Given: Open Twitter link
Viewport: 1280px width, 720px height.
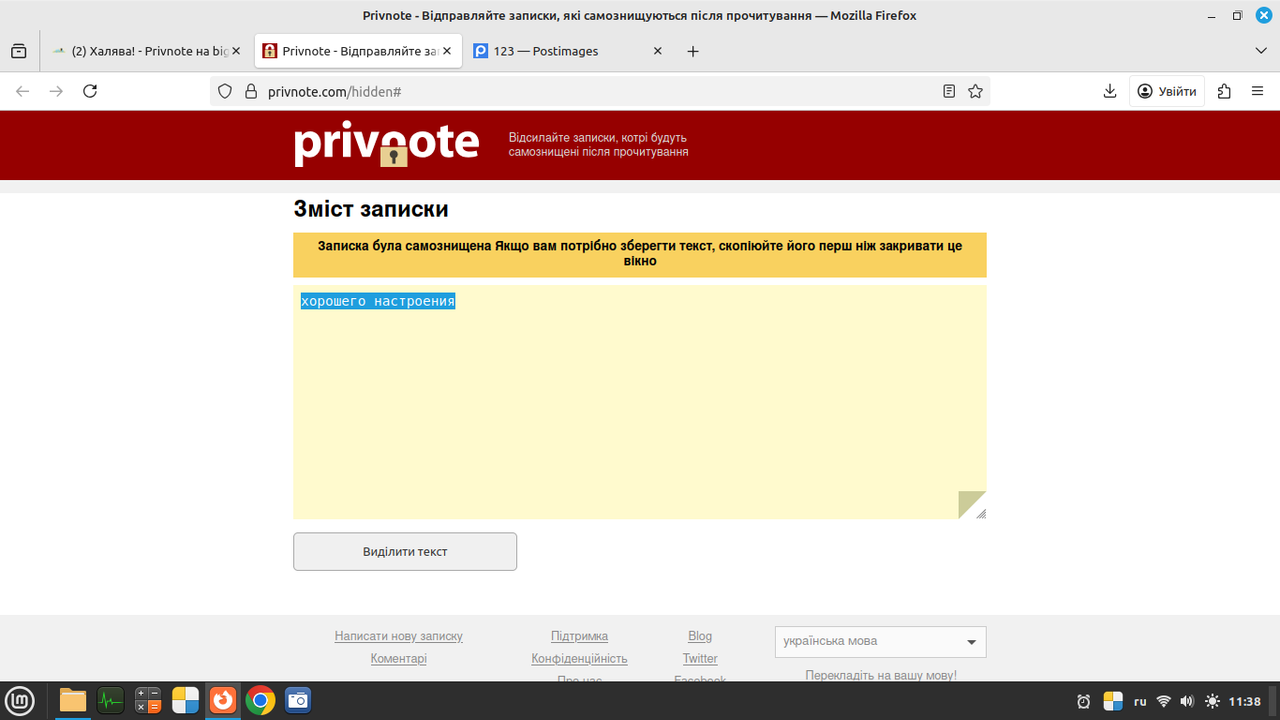Looking at the screenshot, I should coord(700,659).
